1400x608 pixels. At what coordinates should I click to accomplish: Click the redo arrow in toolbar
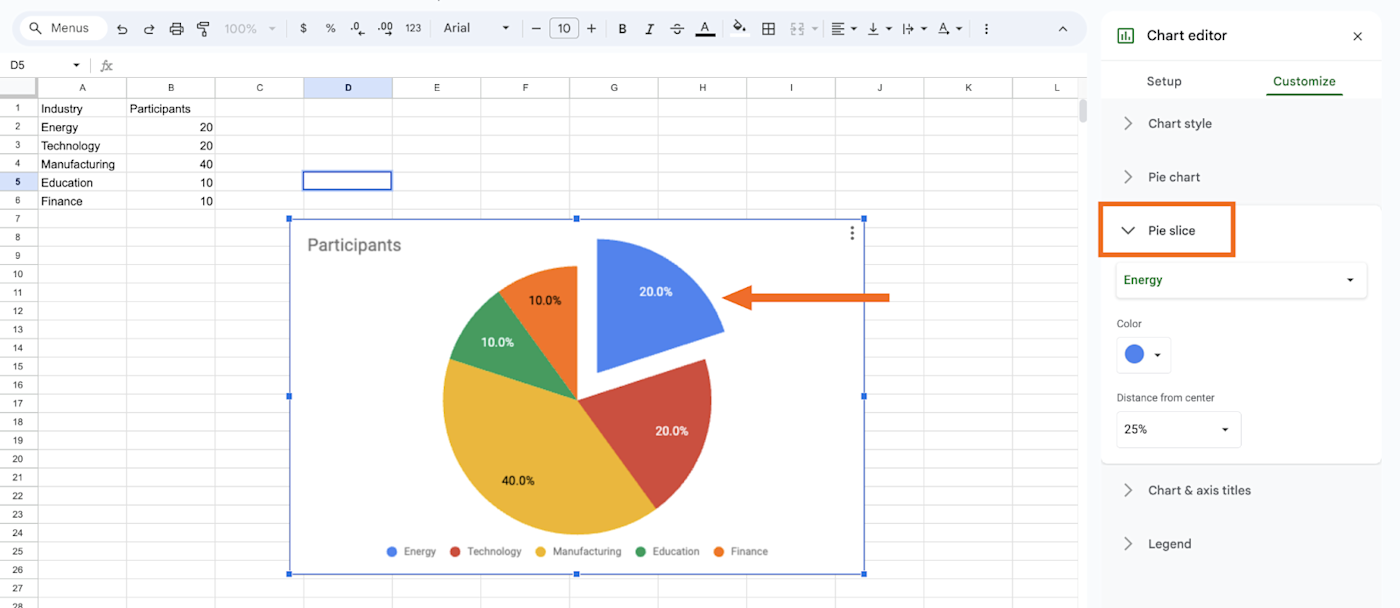click(x=149, y=29)
